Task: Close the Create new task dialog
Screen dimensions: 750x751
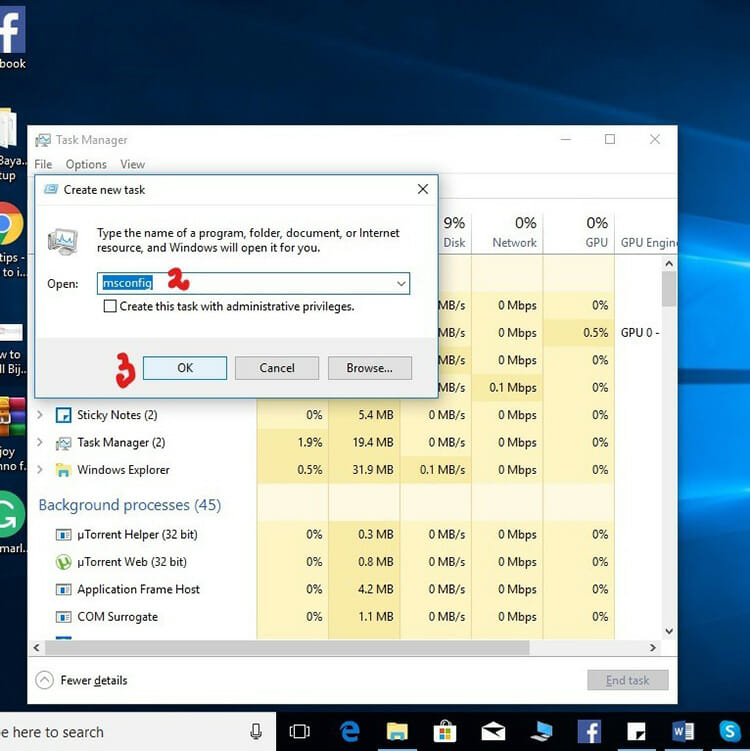Action: point(422,189)
